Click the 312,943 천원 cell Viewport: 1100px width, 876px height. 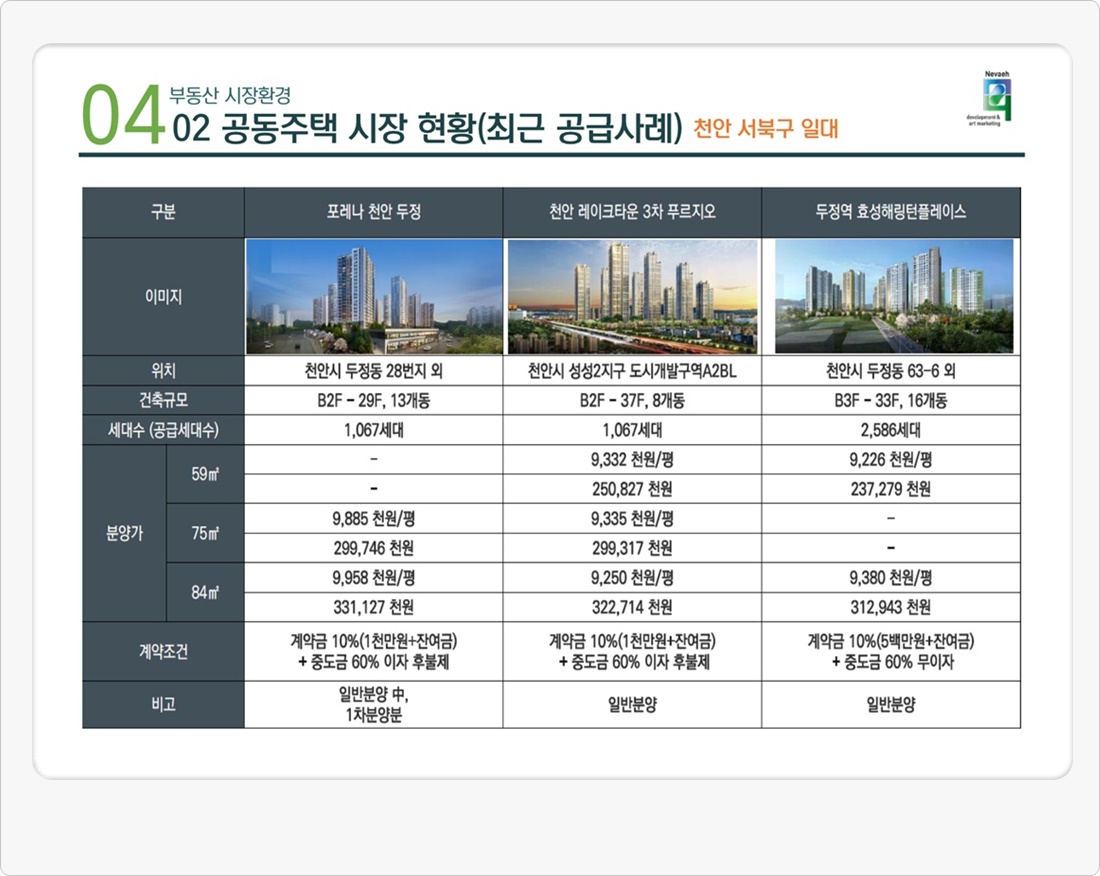[x=891, y=607]
